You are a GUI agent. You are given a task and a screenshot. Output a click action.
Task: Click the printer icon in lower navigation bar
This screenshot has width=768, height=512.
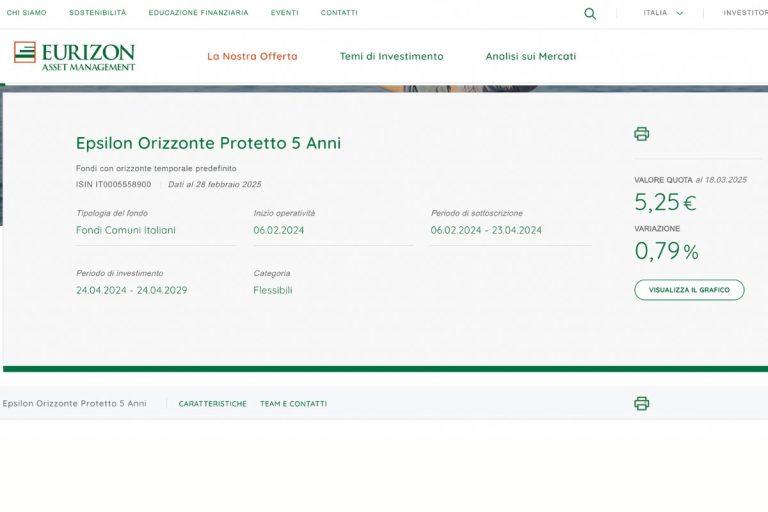coord(642,403)
